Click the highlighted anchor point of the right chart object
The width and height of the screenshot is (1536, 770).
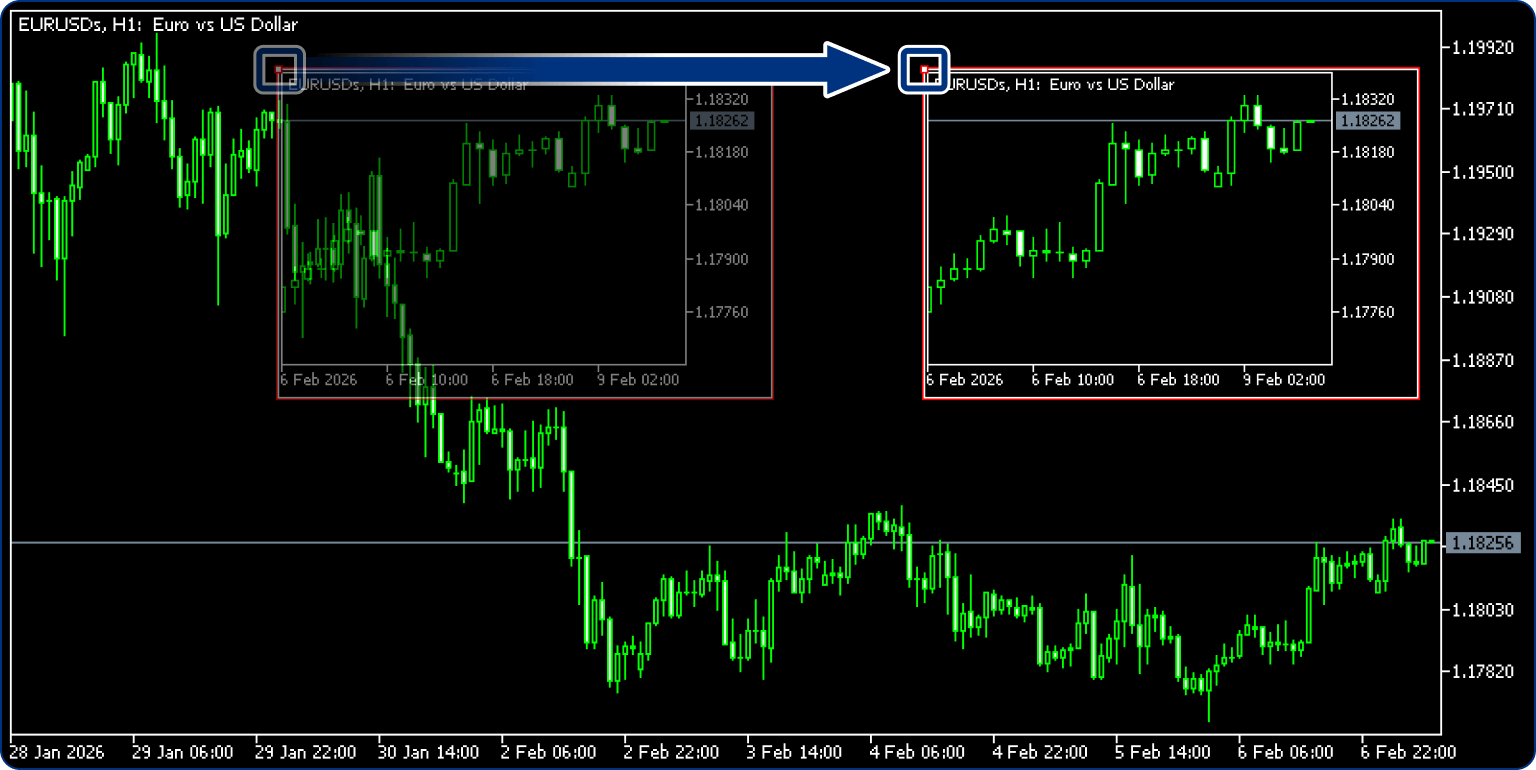coord(925,70)
